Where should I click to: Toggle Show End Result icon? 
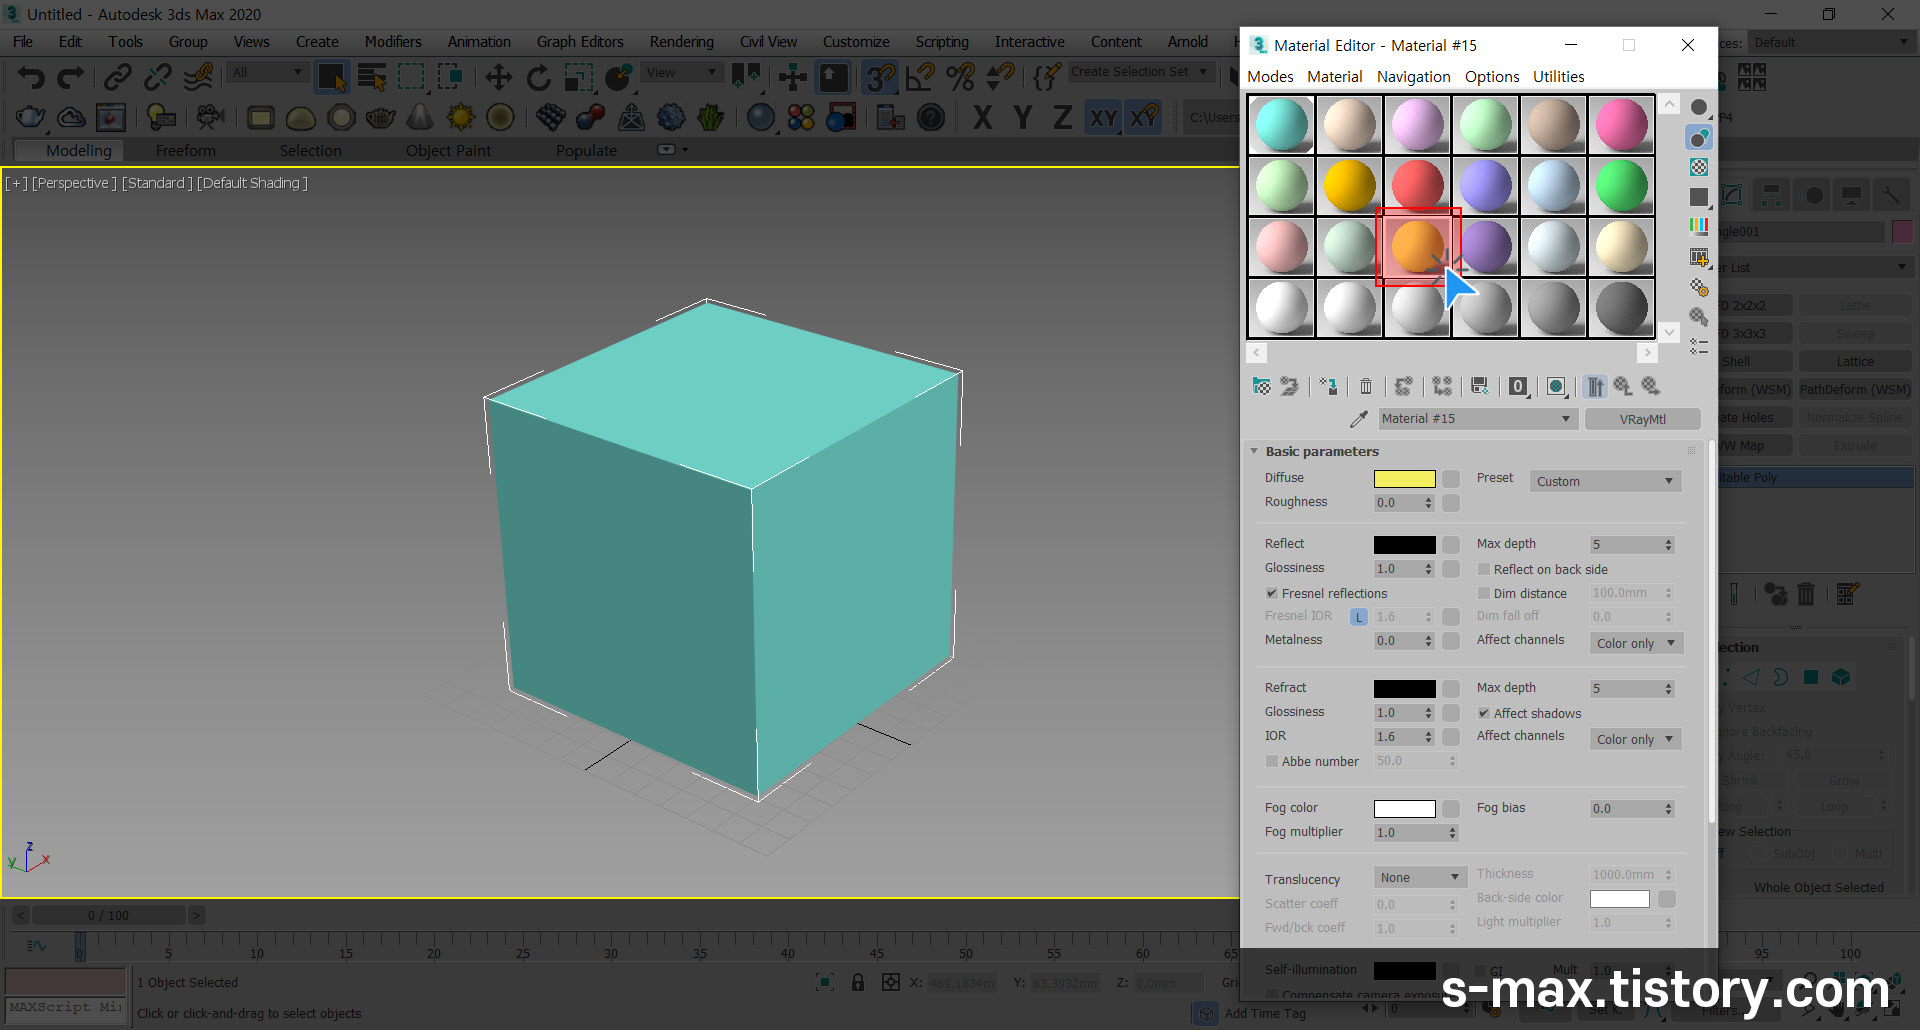click(x=1595, y=386)
